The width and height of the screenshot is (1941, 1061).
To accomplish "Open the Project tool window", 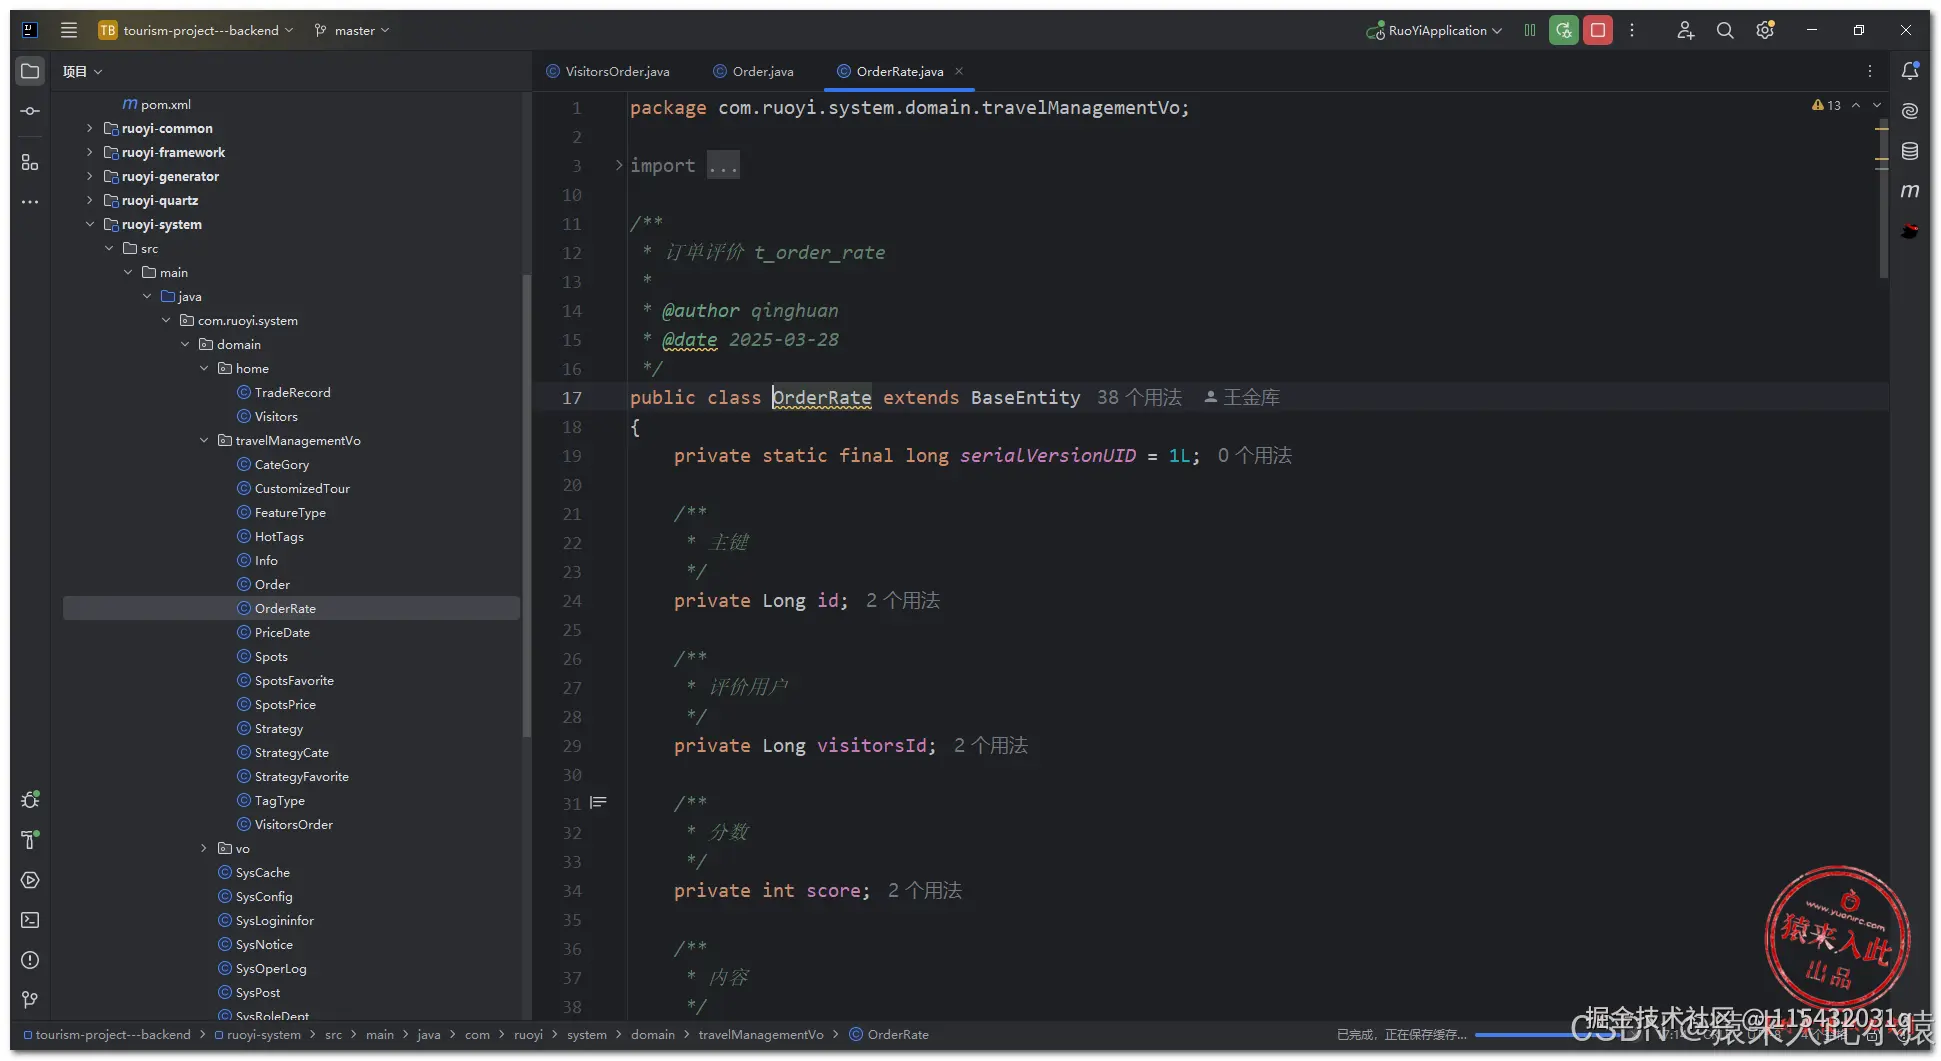I will click(30, 71).
